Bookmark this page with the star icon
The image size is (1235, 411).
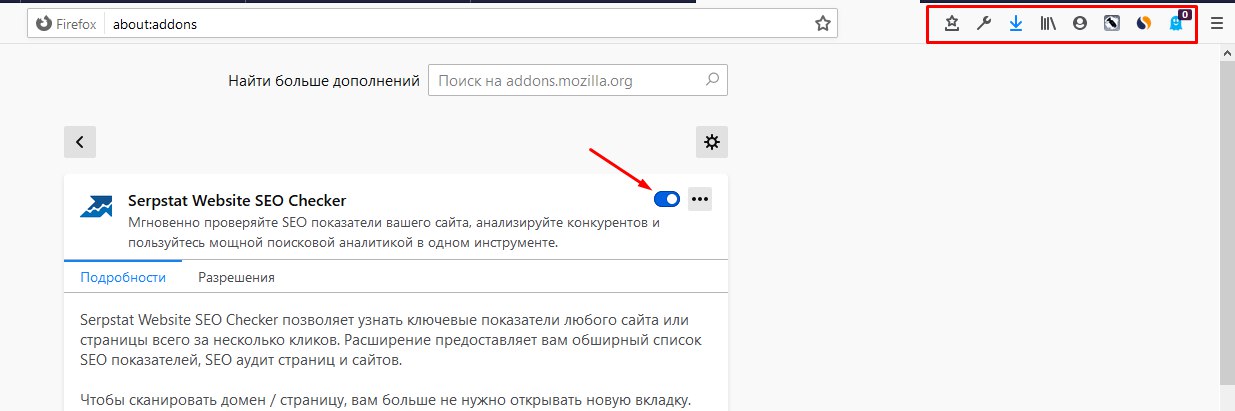click(x=822, y=24)
